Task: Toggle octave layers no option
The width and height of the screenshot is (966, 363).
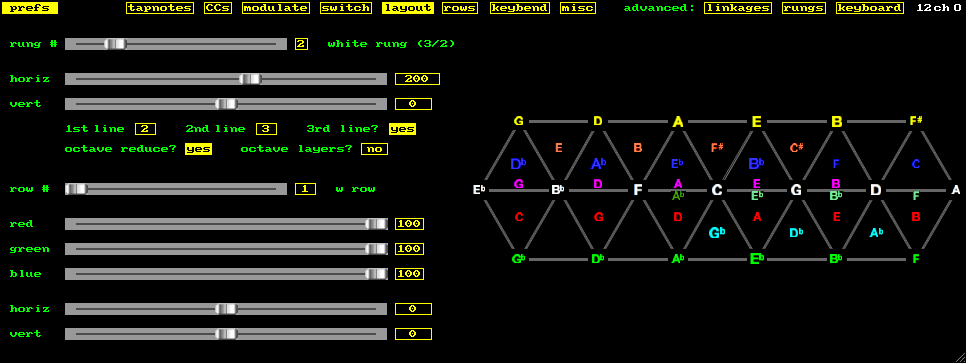Action: pos(375,149)
